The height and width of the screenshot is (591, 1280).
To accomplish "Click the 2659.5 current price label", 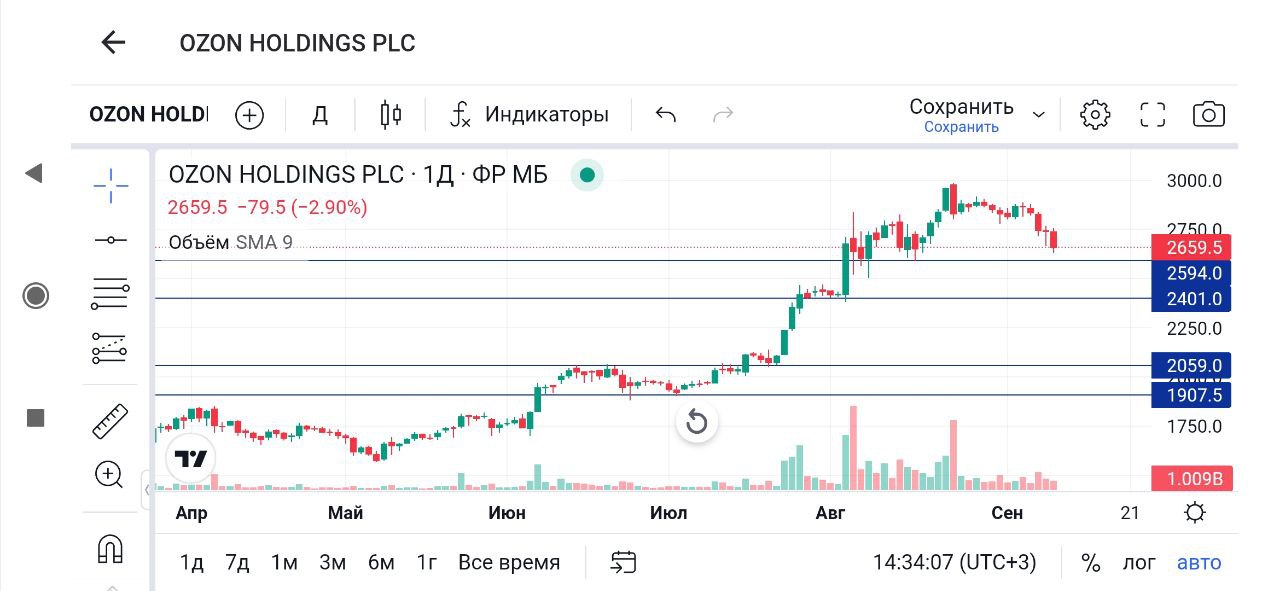I will (1191, 248).
